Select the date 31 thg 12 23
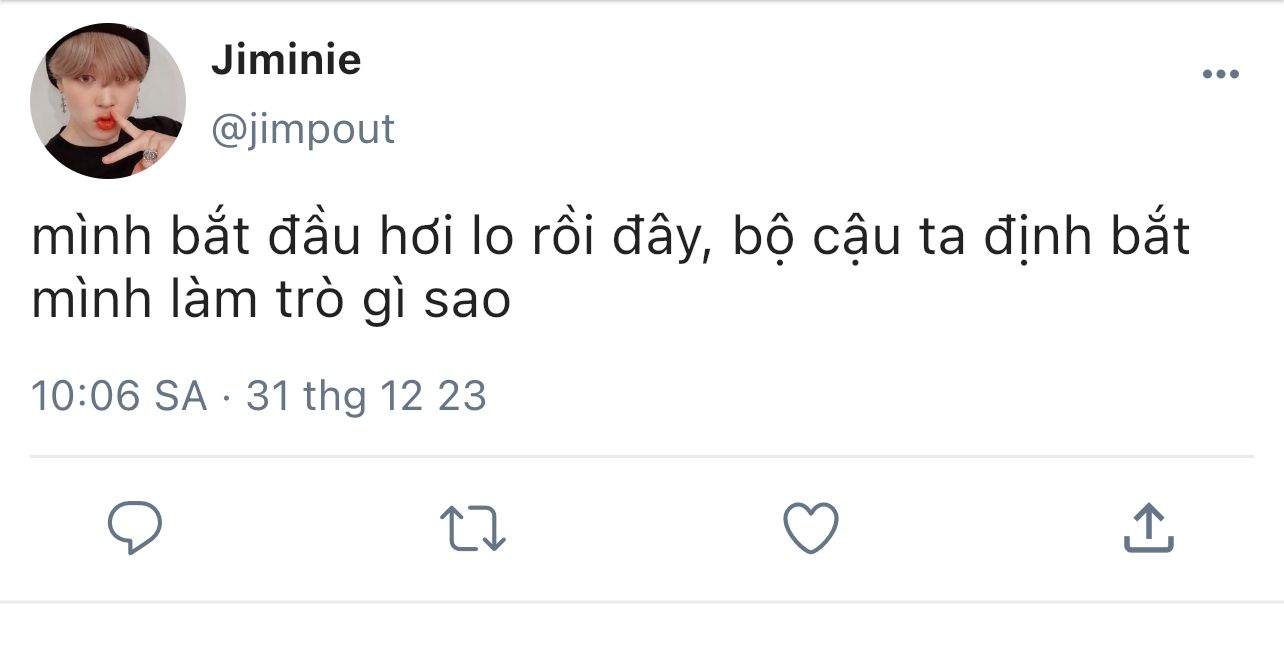 tap(366, 397)
